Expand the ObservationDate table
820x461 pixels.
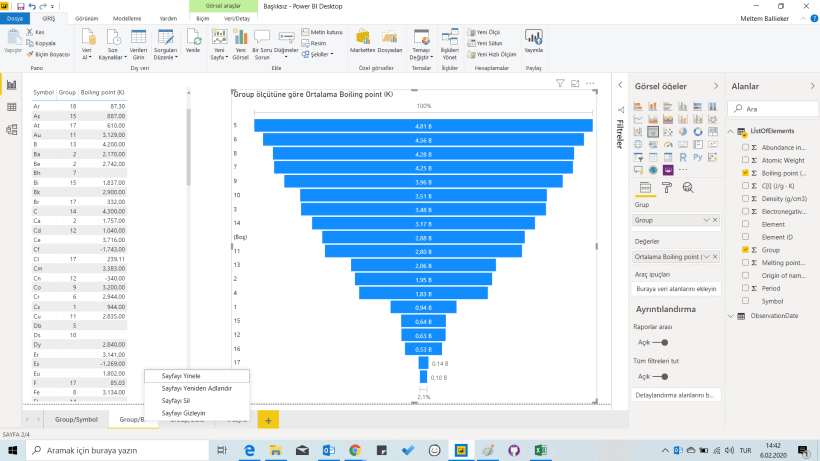coord(732,316)
